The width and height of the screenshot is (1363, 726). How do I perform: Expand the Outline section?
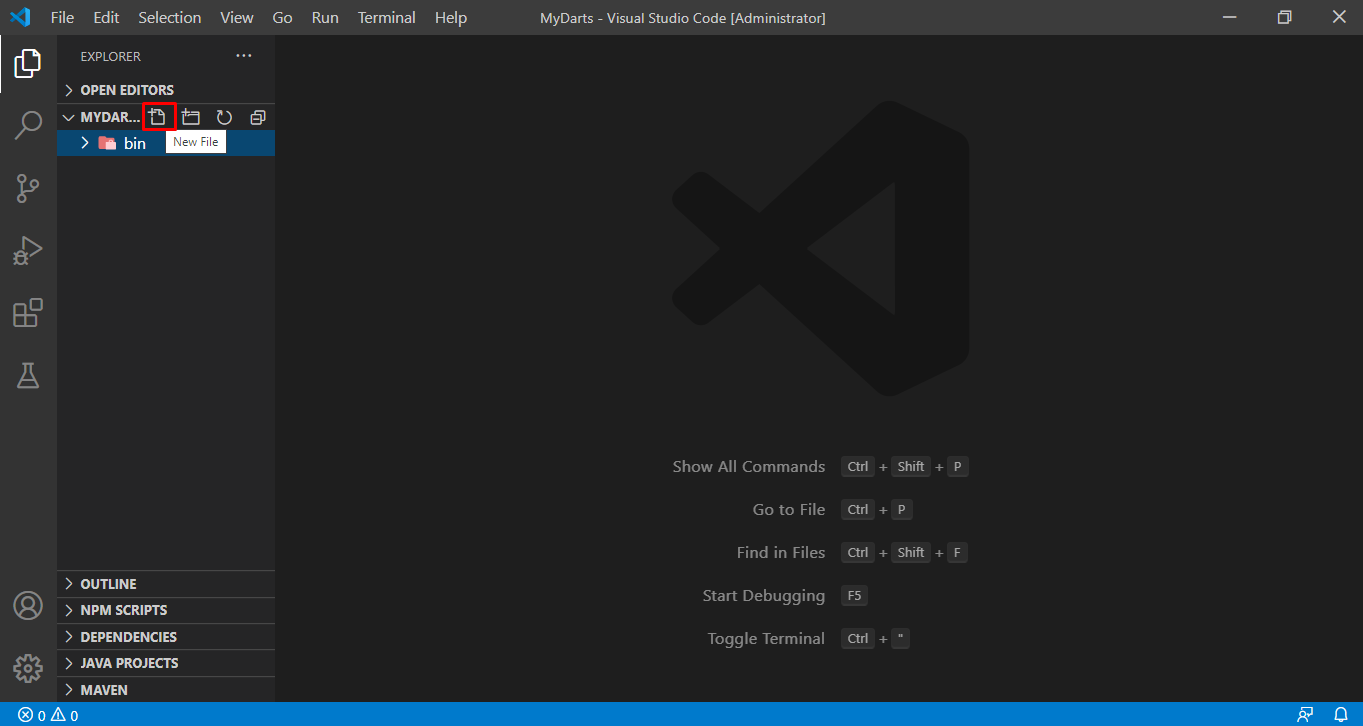point(108,584)
